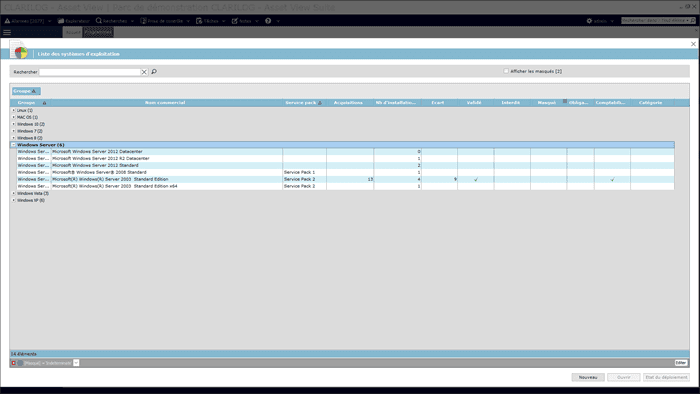This screenshot has width=700, height=394.
Task: Select Windows Server 2012 Datacenter row
Action: click(x=345, y=152)
